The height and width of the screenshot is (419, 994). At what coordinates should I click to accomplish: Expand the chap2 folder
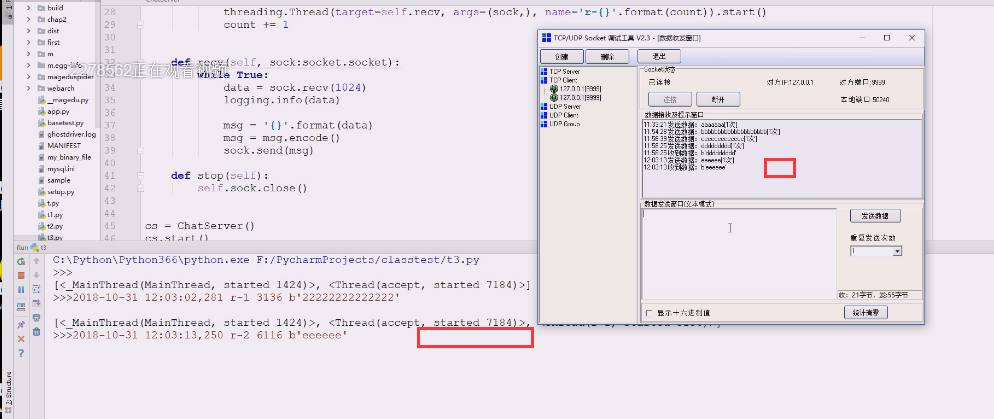29,20
